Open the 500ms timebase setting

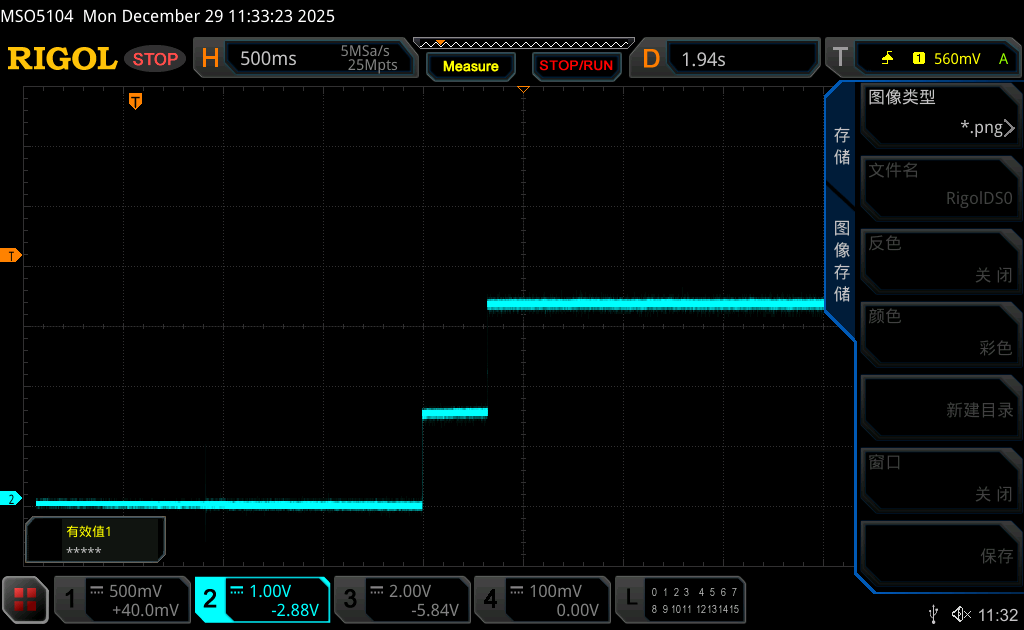(268, 59)
